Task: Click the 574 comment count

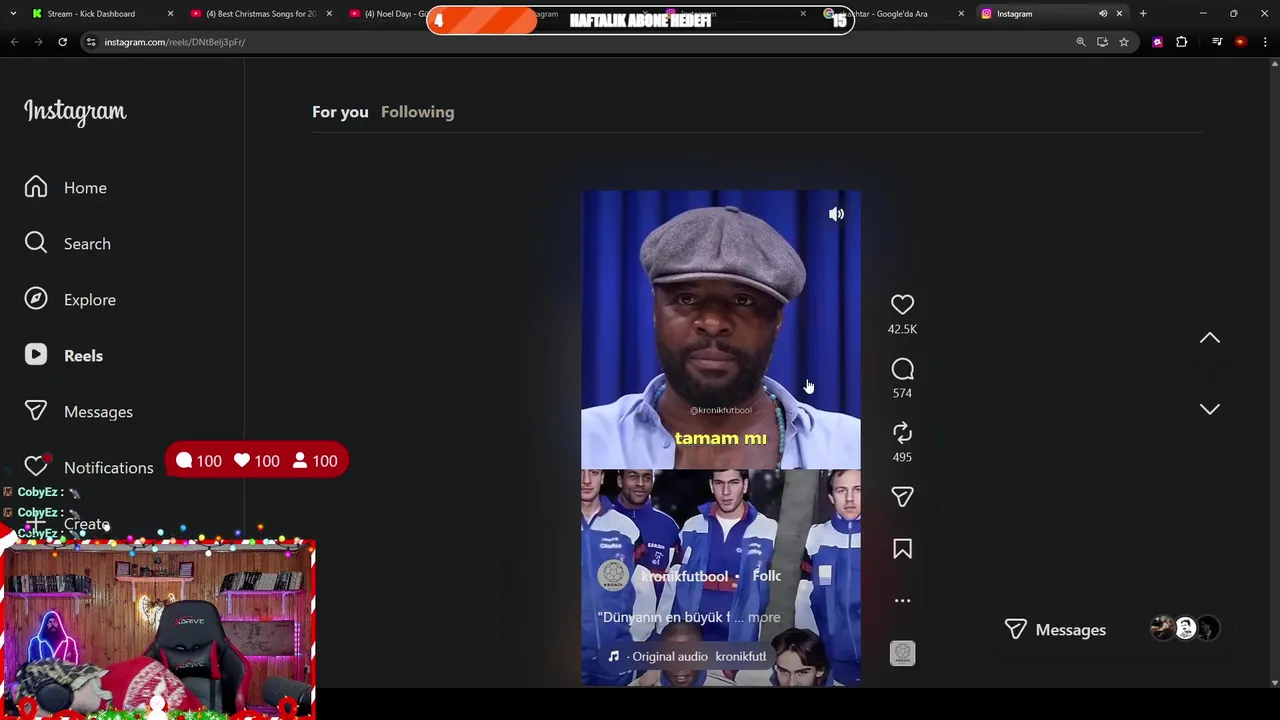Action: point(902,393)
